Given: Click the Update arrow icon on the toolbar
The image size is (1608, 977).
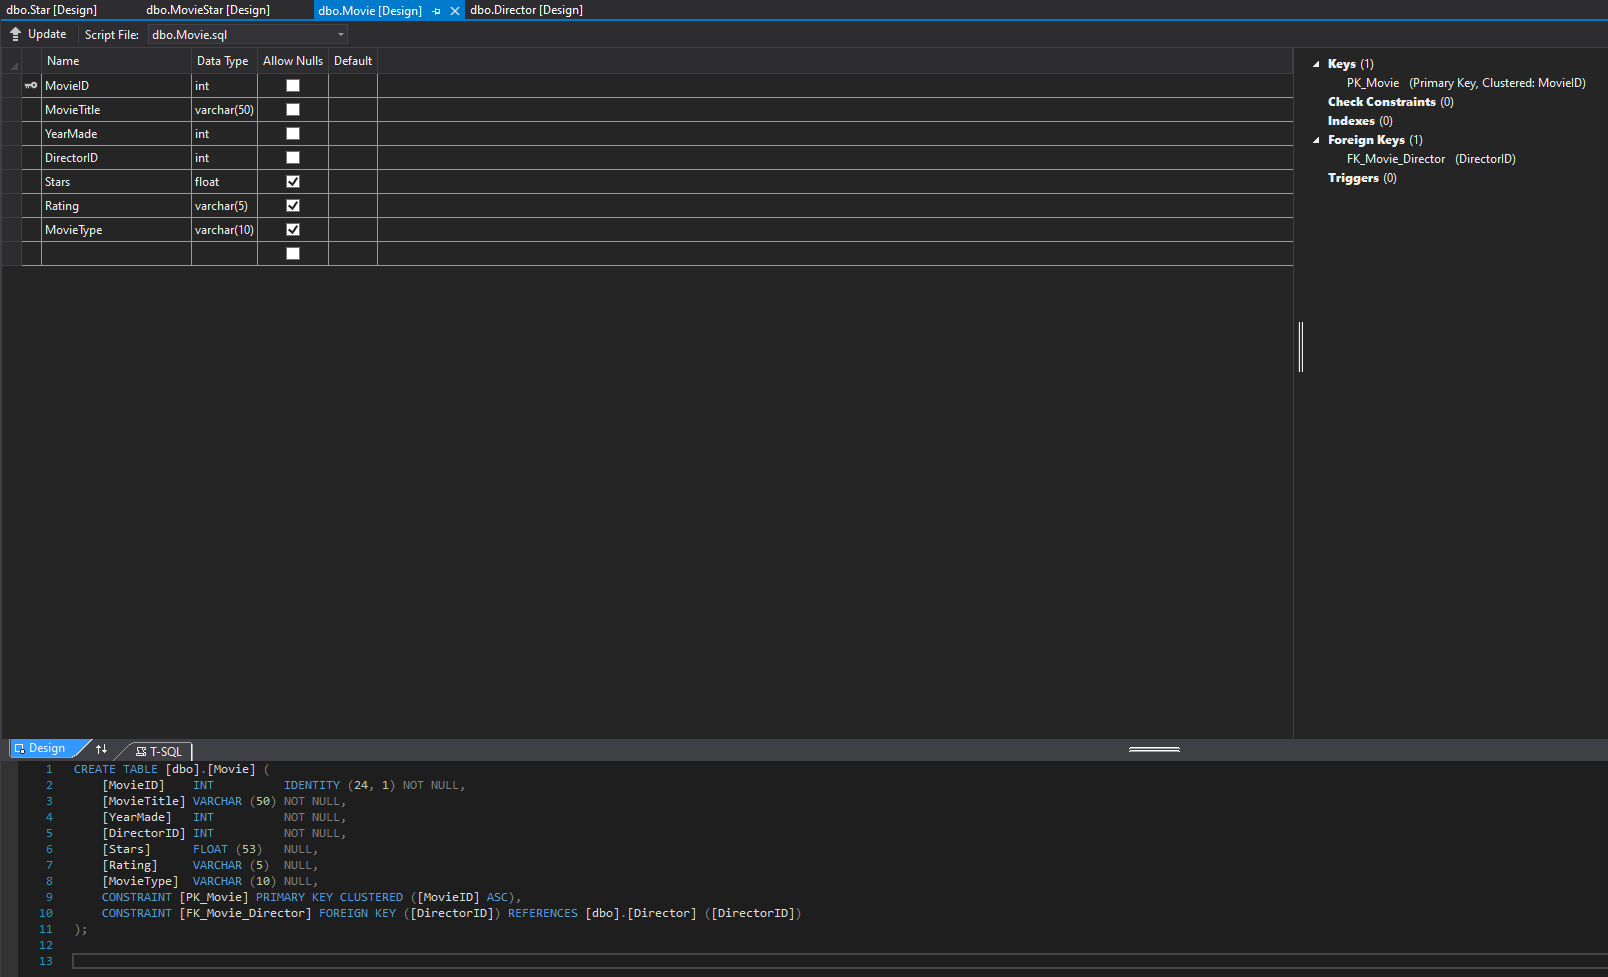Looking at the screenshot, I should (x=14, y=33).
